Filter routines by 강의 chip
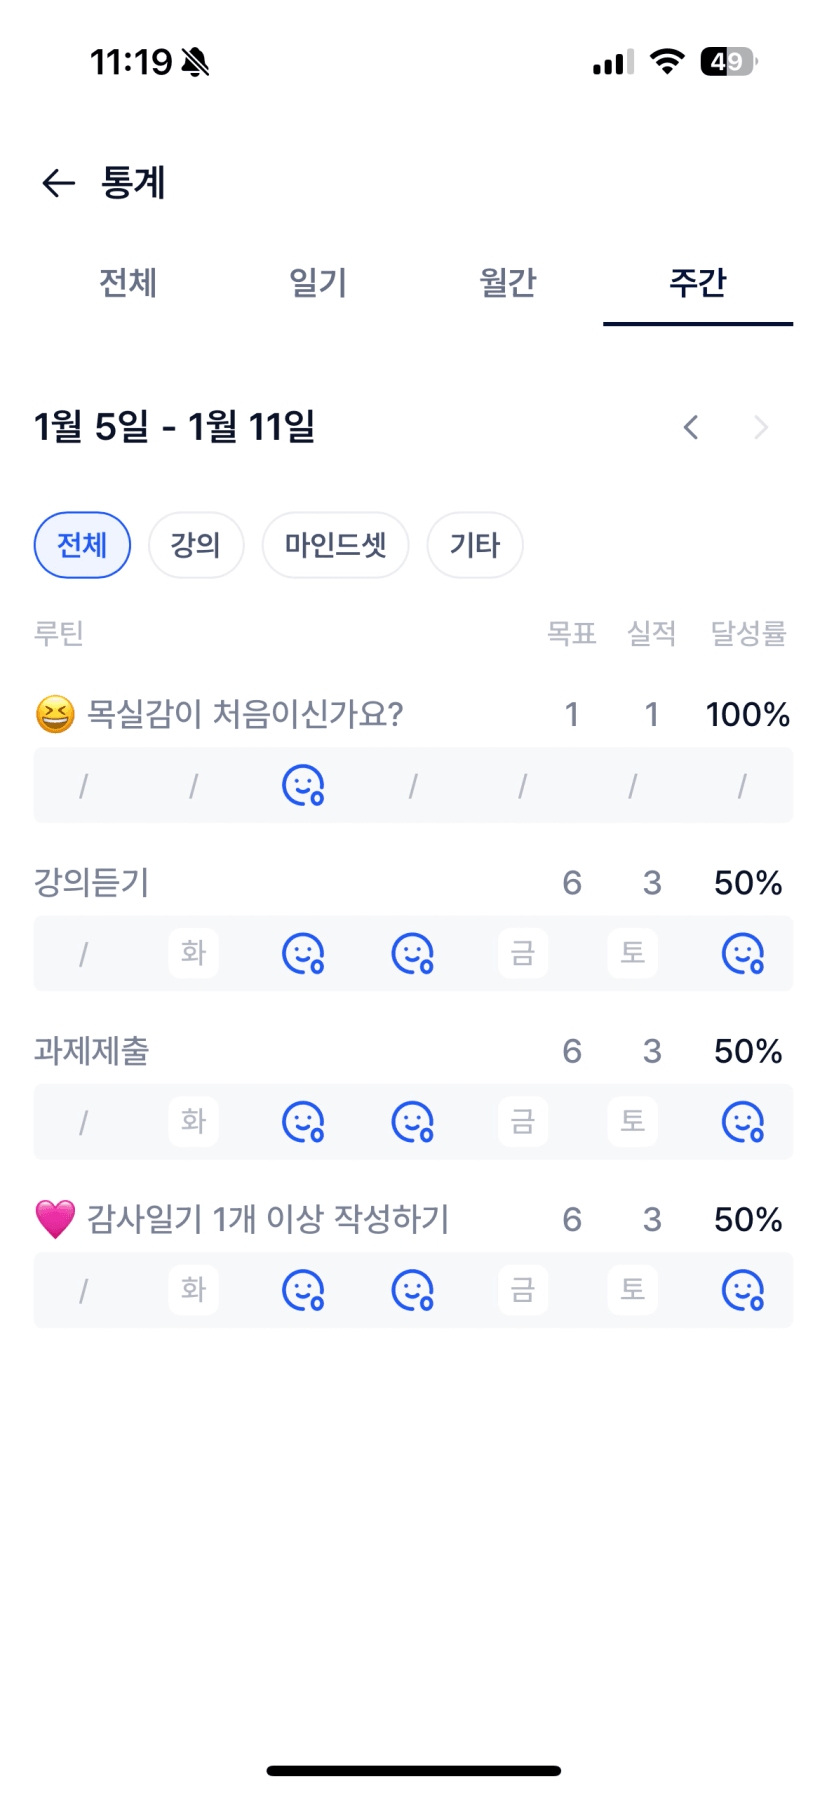The height and width of the screenshot is (1793, 827). 196,545
